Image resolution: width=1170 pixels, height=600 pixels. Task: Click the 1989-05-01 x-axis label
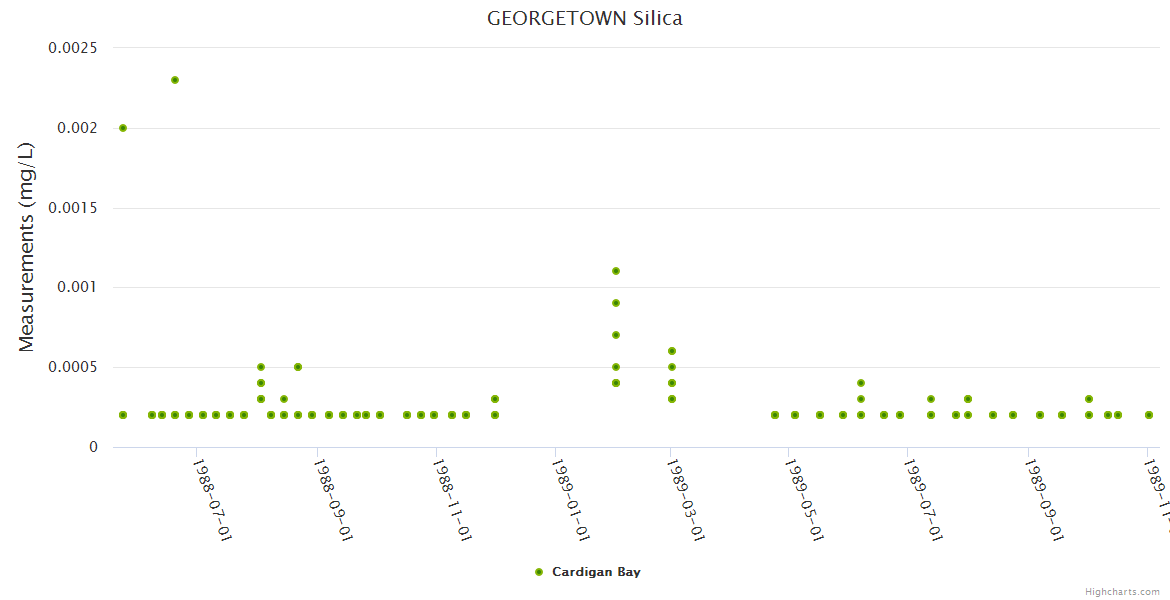click(x=805, y=501)
